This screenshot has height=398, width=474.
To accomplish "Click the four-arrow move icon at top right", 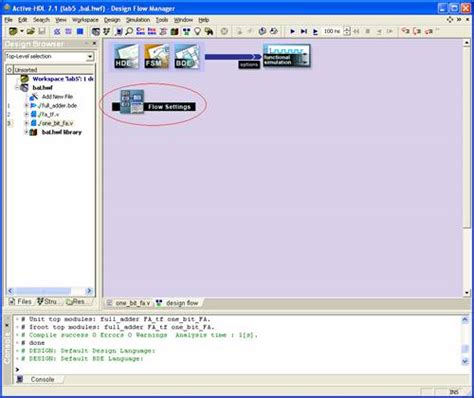I will pos(450,20).
